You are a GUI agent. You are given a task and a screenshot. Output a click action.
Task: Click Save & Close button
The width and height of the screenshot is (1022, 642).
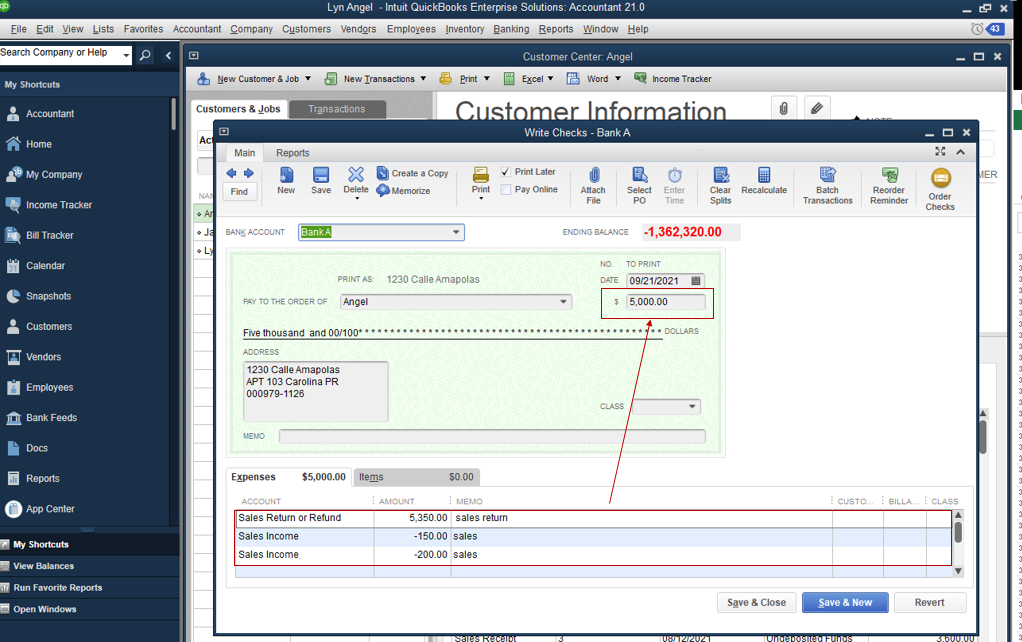[x=757, y=603]
